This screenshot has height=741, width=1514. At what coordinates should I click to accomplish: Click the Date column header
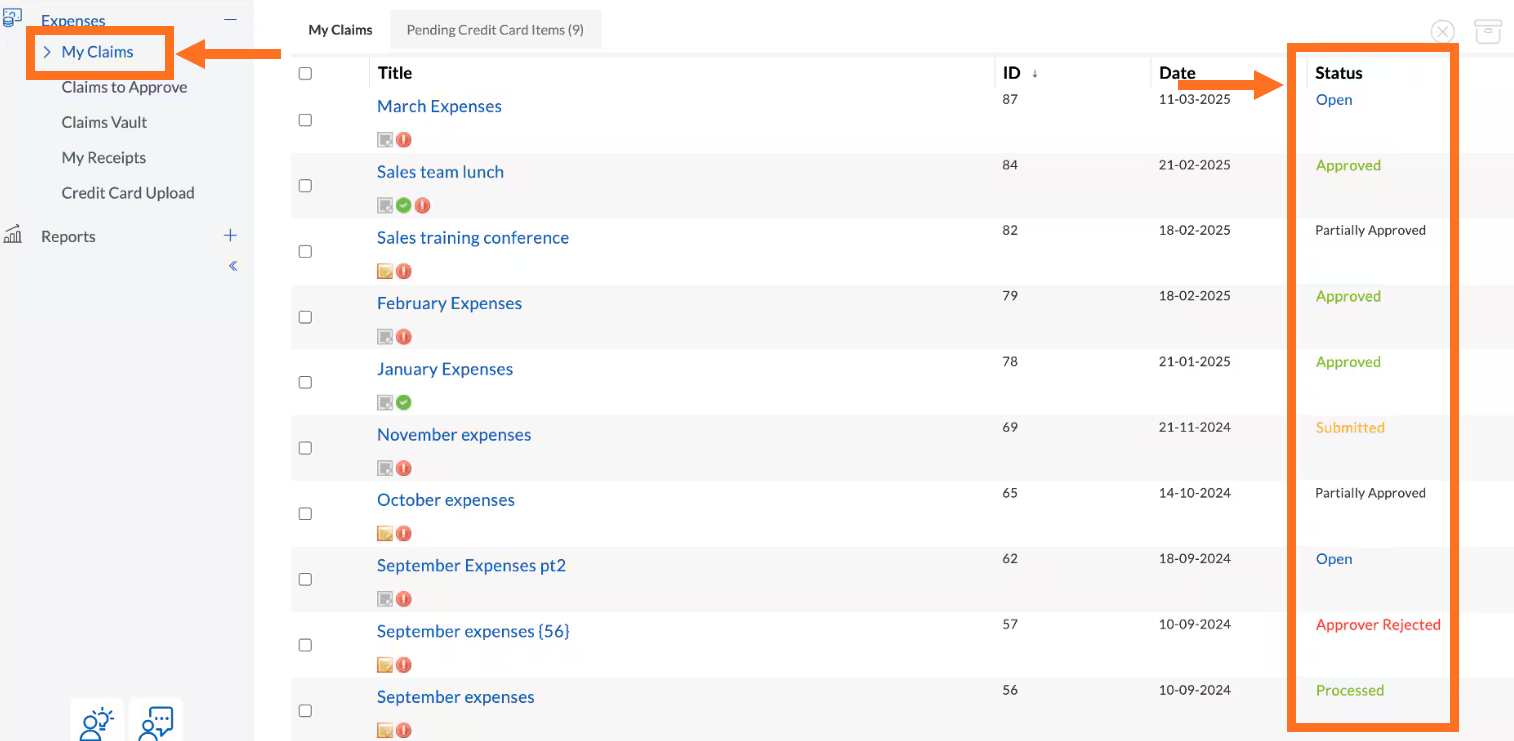coord(1177,73)
